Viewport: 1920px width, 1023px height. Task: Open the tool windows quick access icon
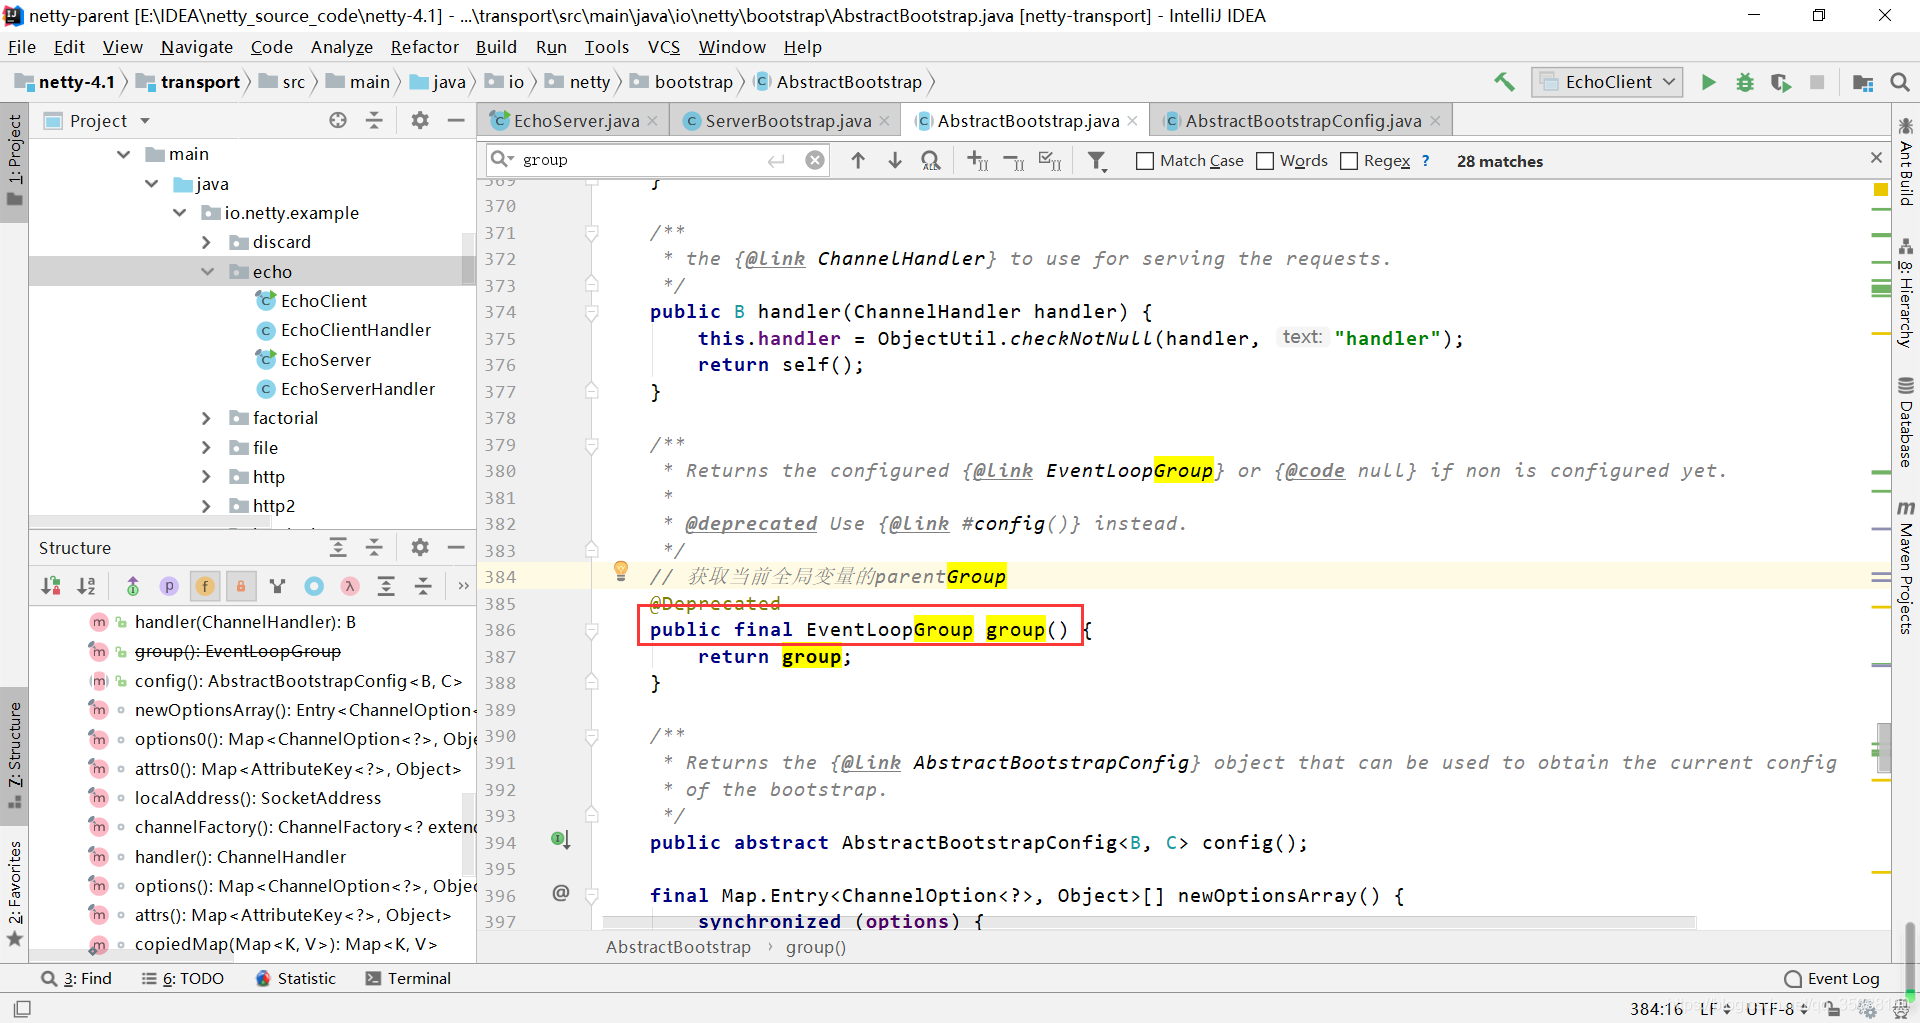(x=22, y=1008)
